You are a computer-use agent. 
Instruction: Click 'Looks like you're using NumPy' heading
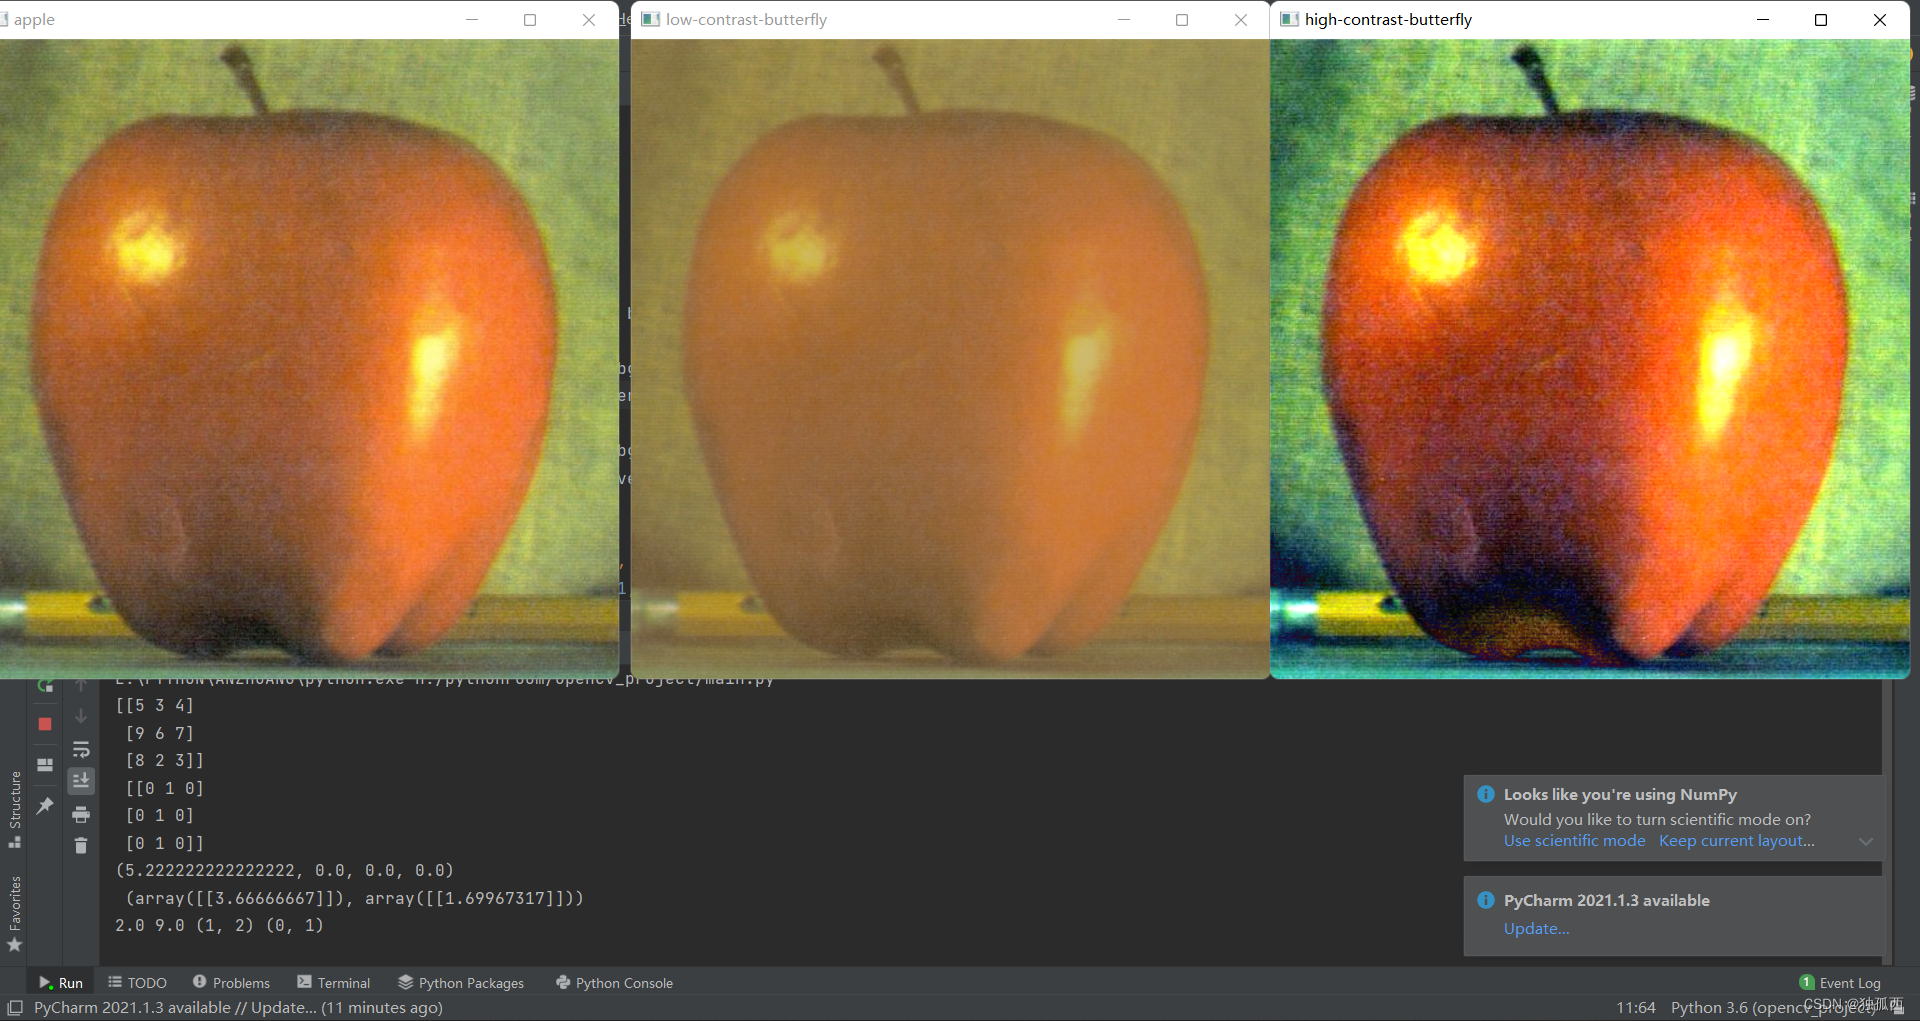(x=1620, y=795)
